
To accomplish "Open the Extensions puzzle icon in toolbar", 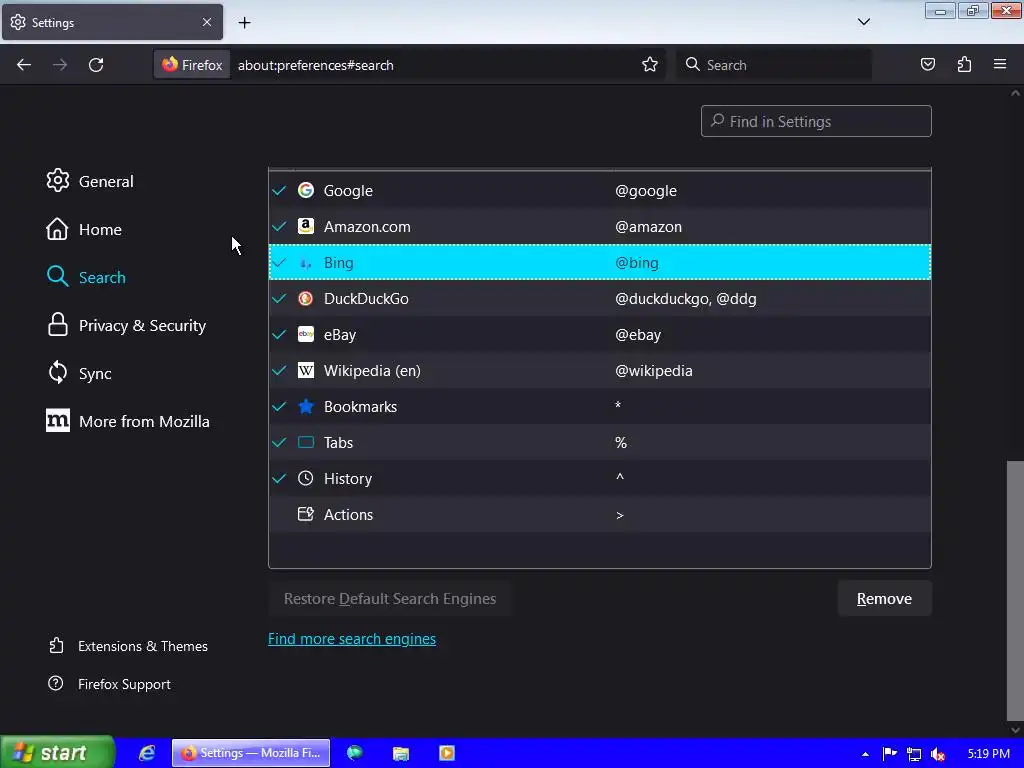I will tap(964, 65).
